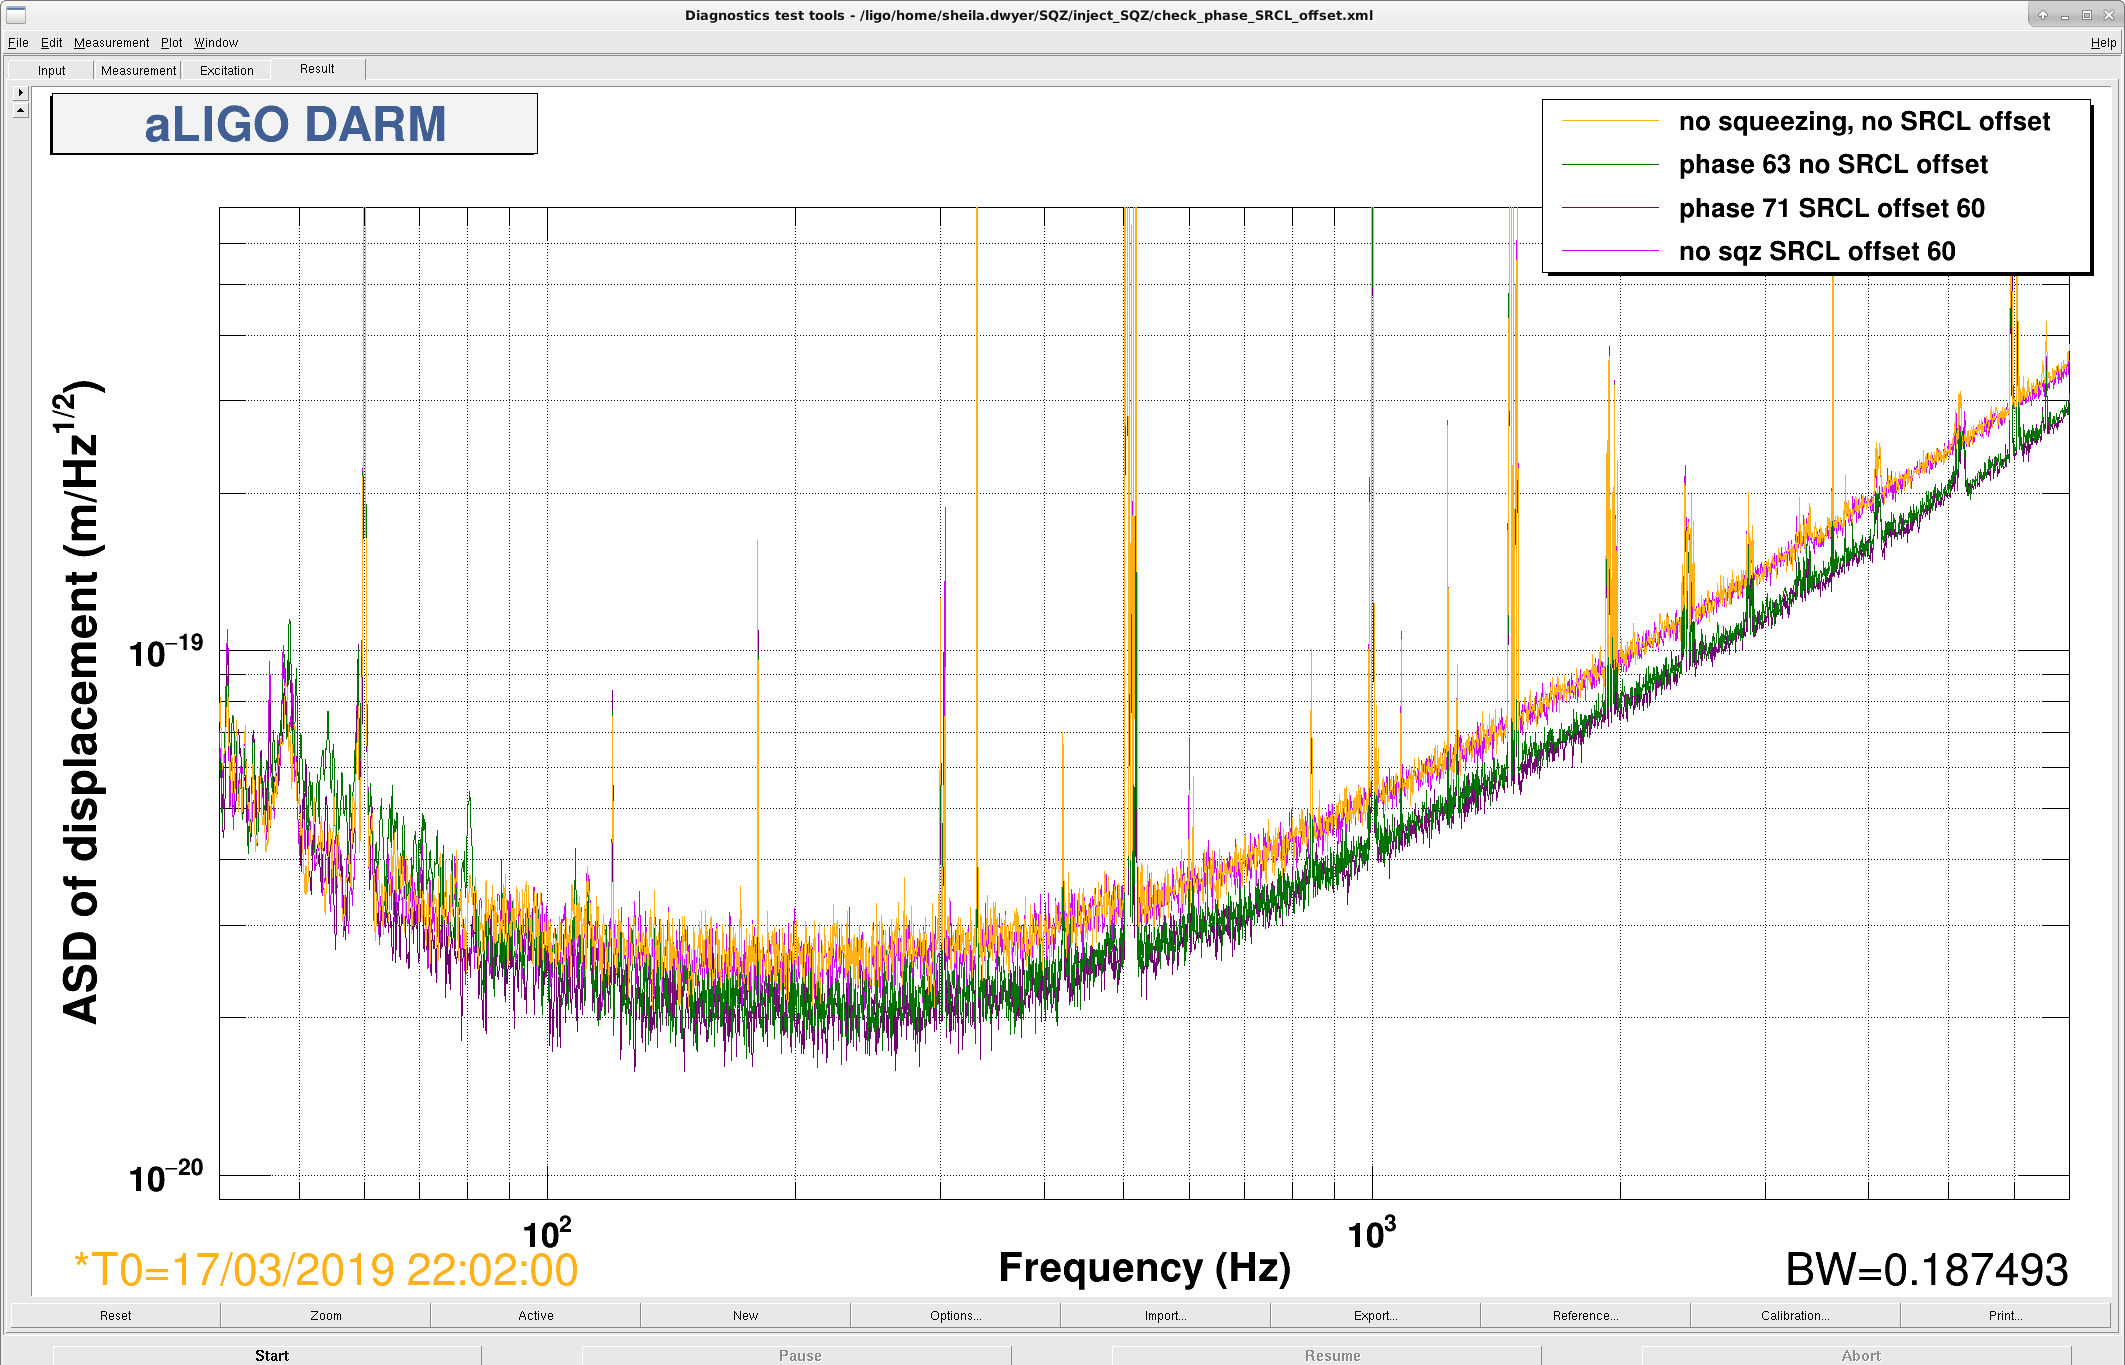Click dark line sample for phase 71
2125x1365 pixels.
tap(1610, 208)
